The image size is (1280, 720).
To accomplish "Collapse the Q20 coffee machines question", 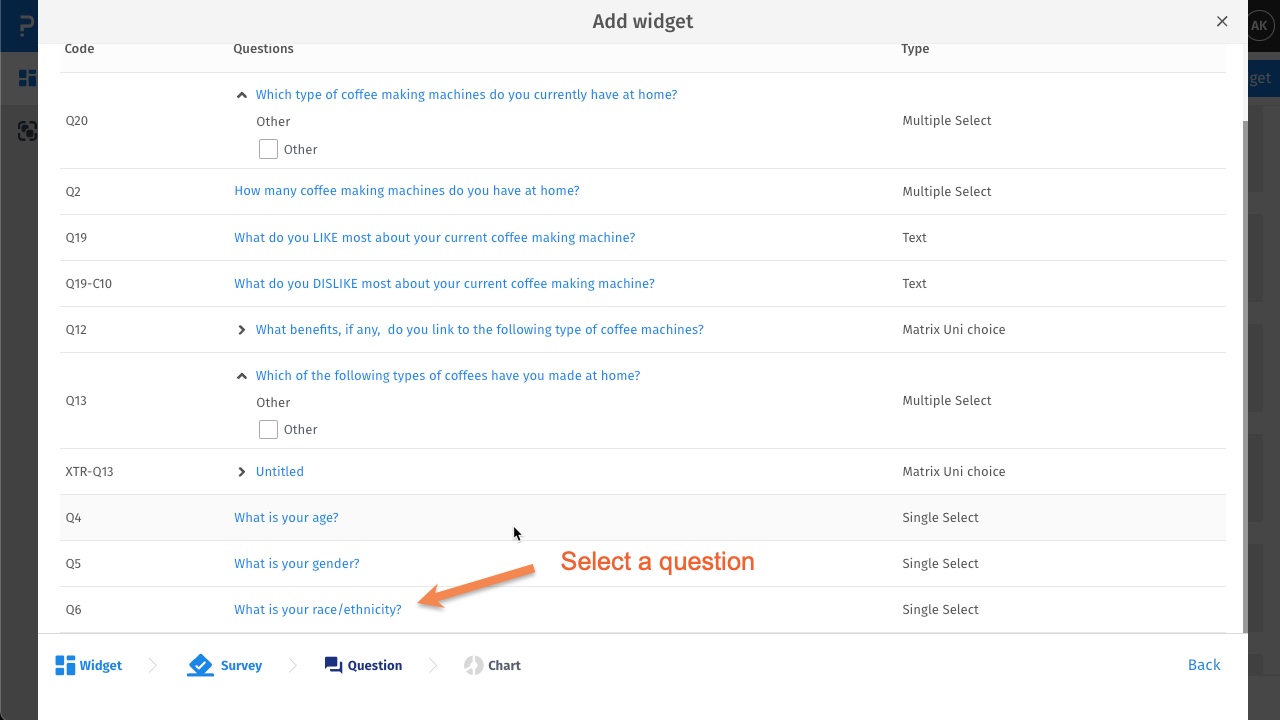I will [x=241, y=95].
